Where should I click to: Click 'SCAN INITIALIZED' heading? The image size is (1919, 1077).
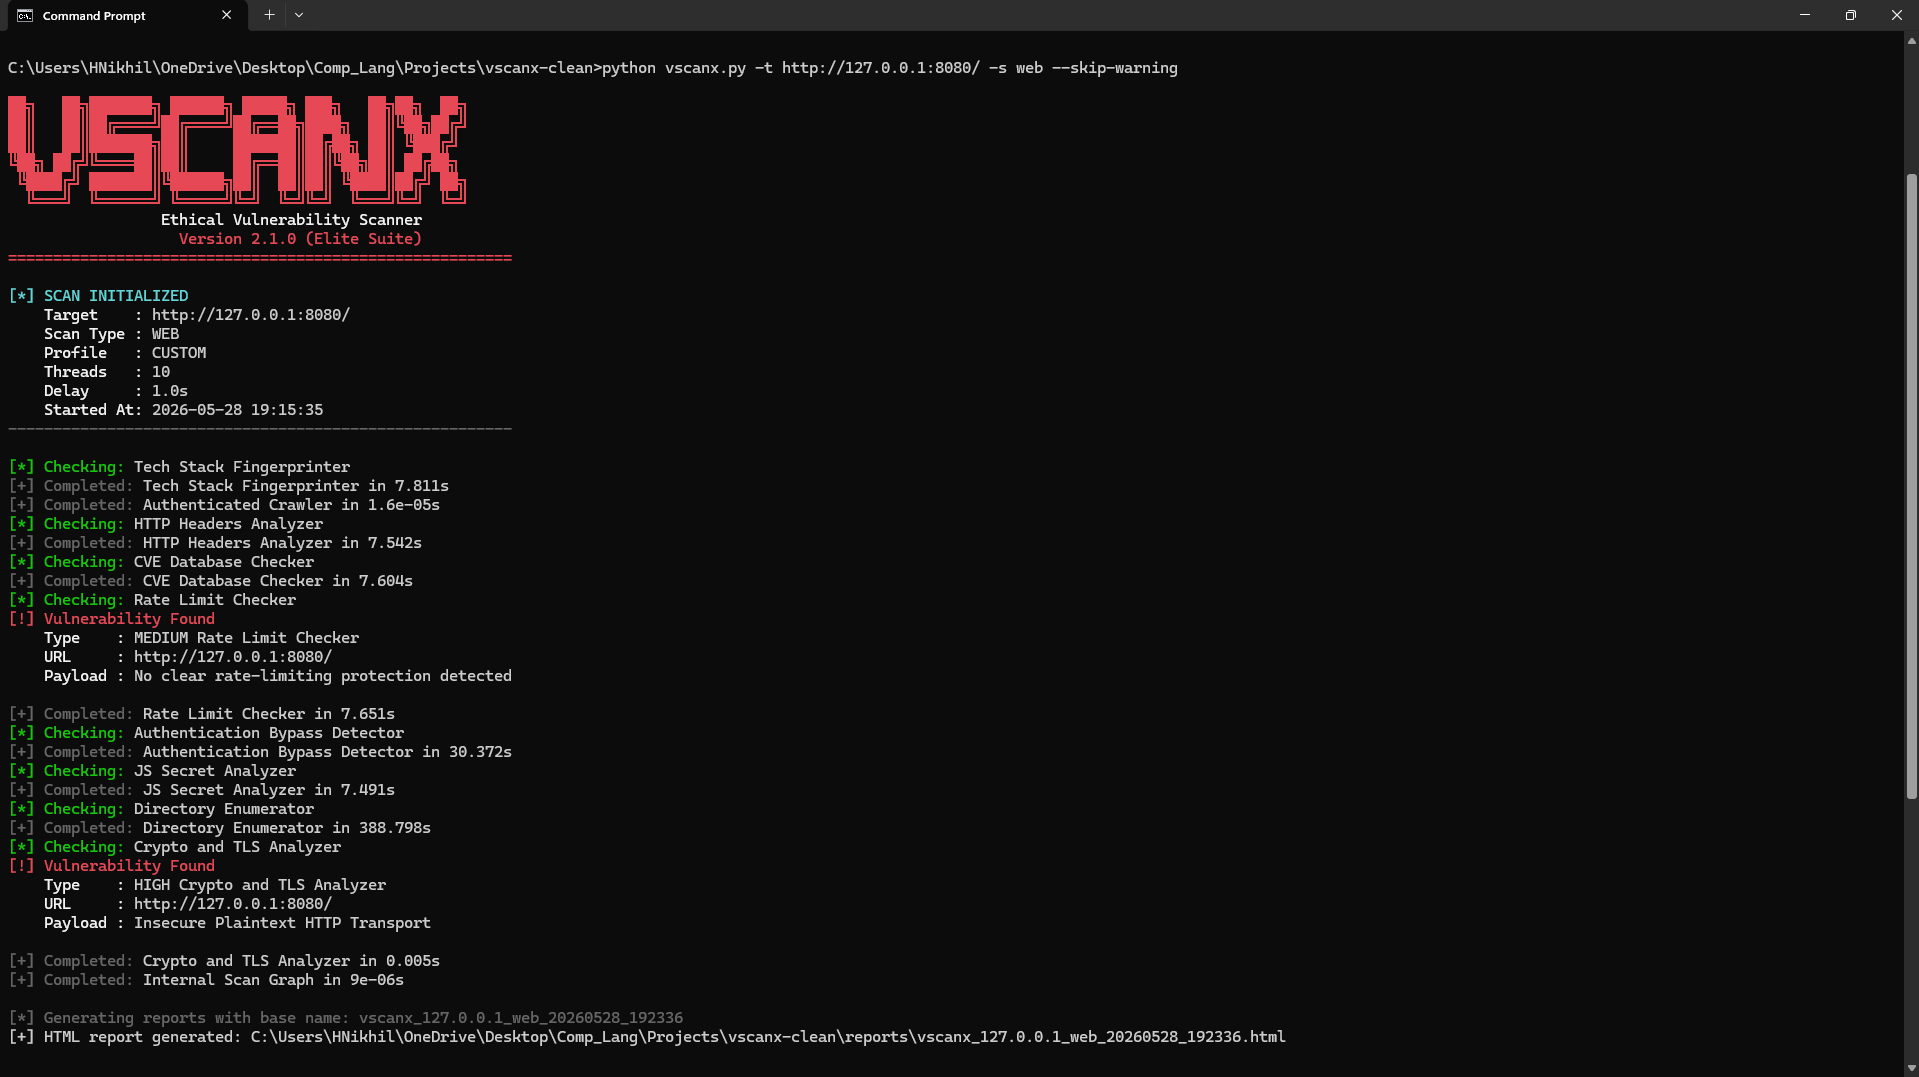click(x=116, y=296)
